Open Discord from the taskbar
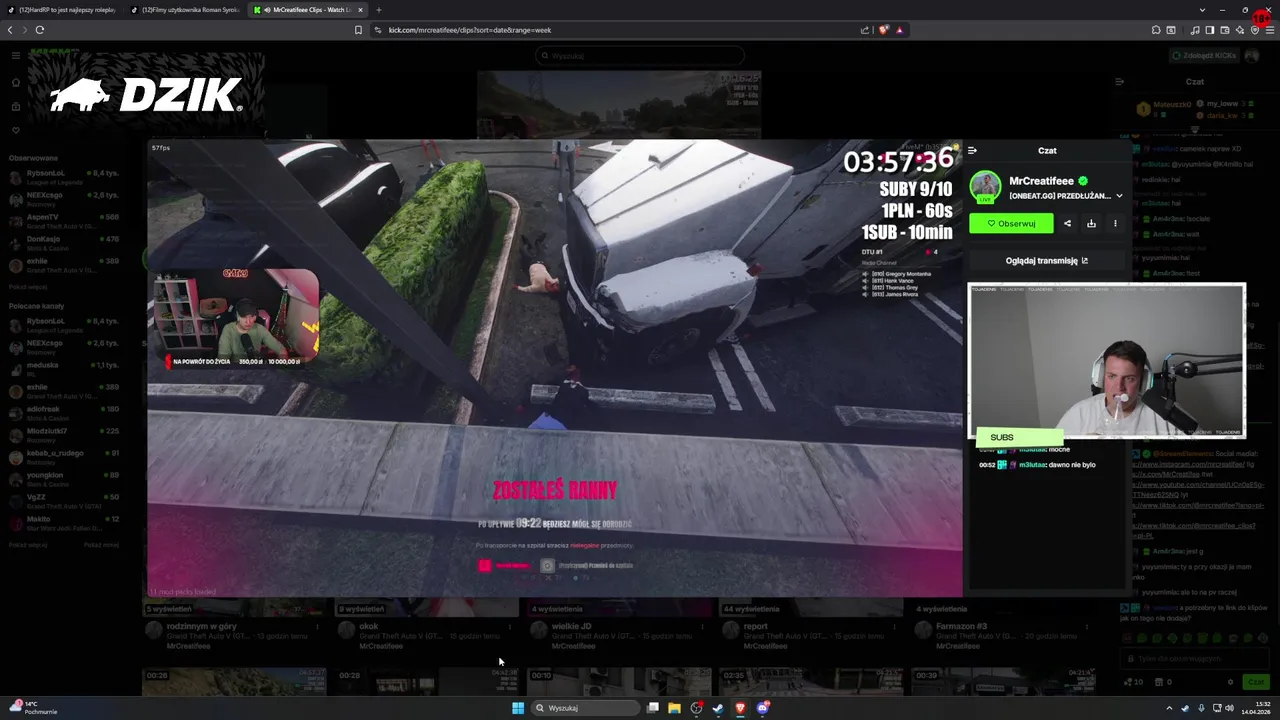The image size is (1280, 720). pyautogui.click(x=763, y=708)
